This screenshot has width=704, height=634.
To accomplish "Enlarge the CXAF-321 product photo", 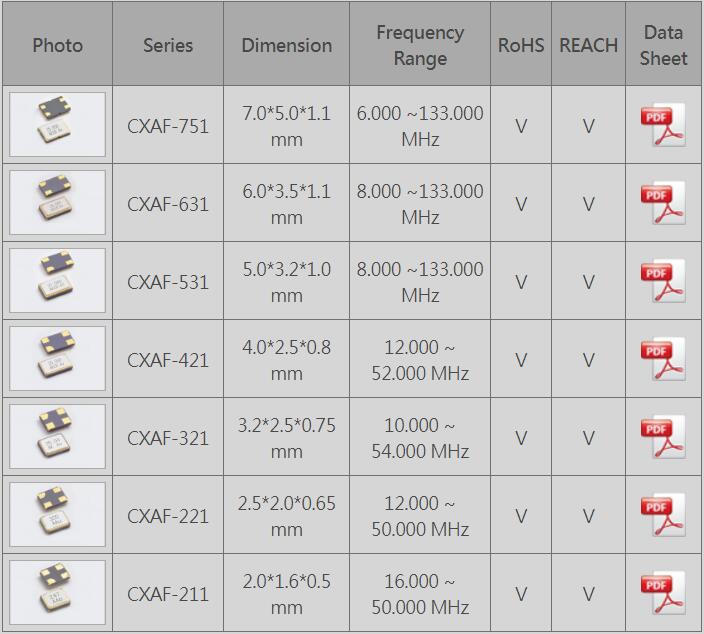I will pyautogui.click(x=57, y=437).
